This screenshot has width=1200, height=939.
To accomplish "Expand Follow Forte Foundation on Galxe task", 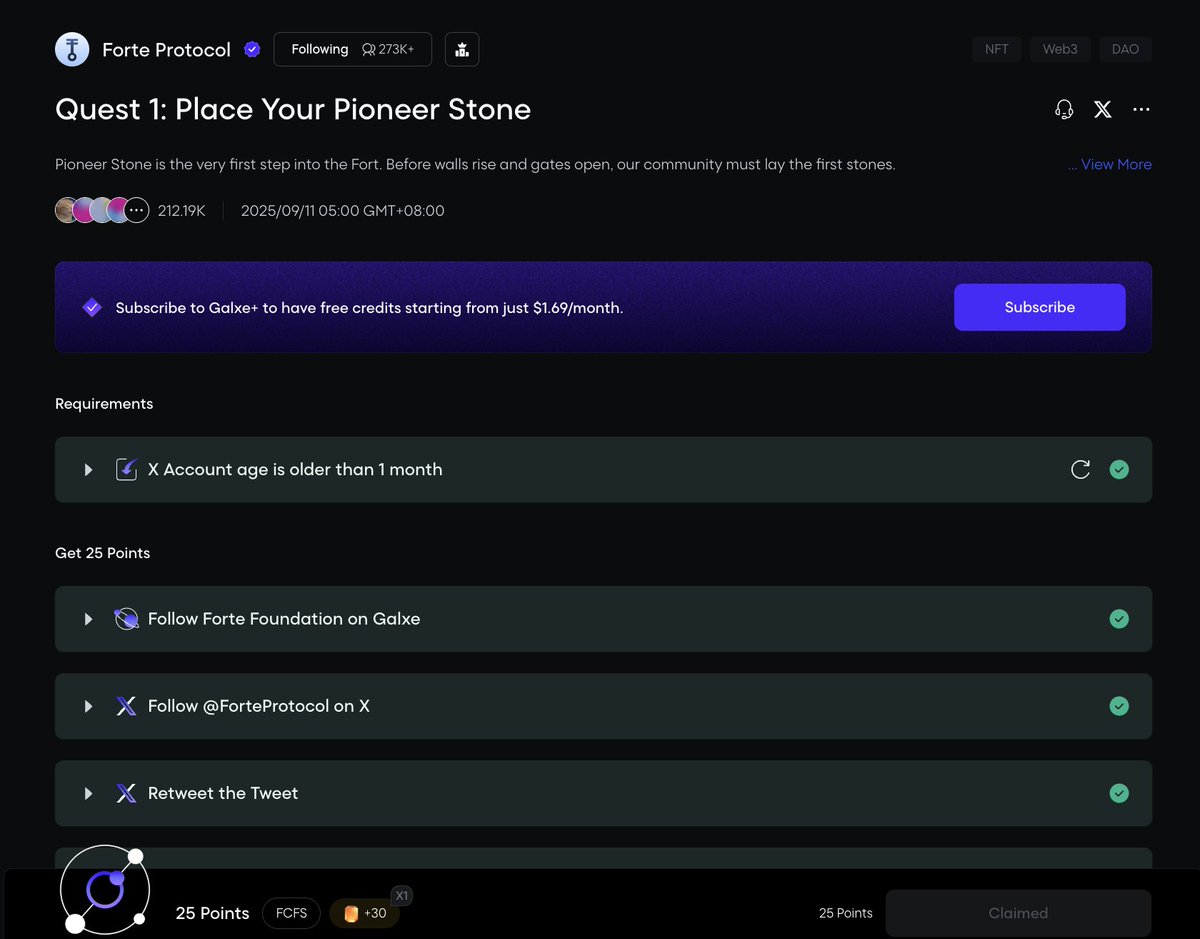I will 88,619.
